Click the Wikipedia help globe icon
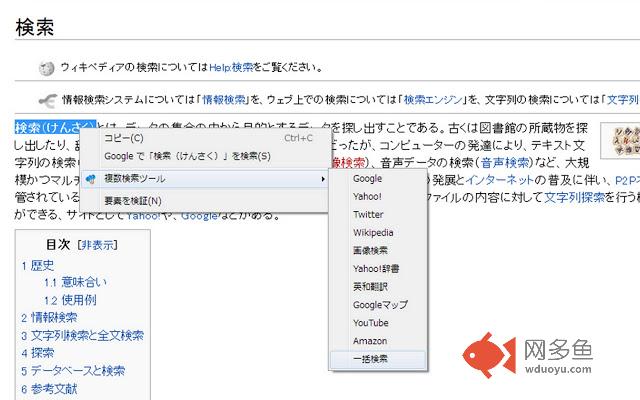Image resolution: width=640 pixels, height=400 pixels. [x=46, y=68]
